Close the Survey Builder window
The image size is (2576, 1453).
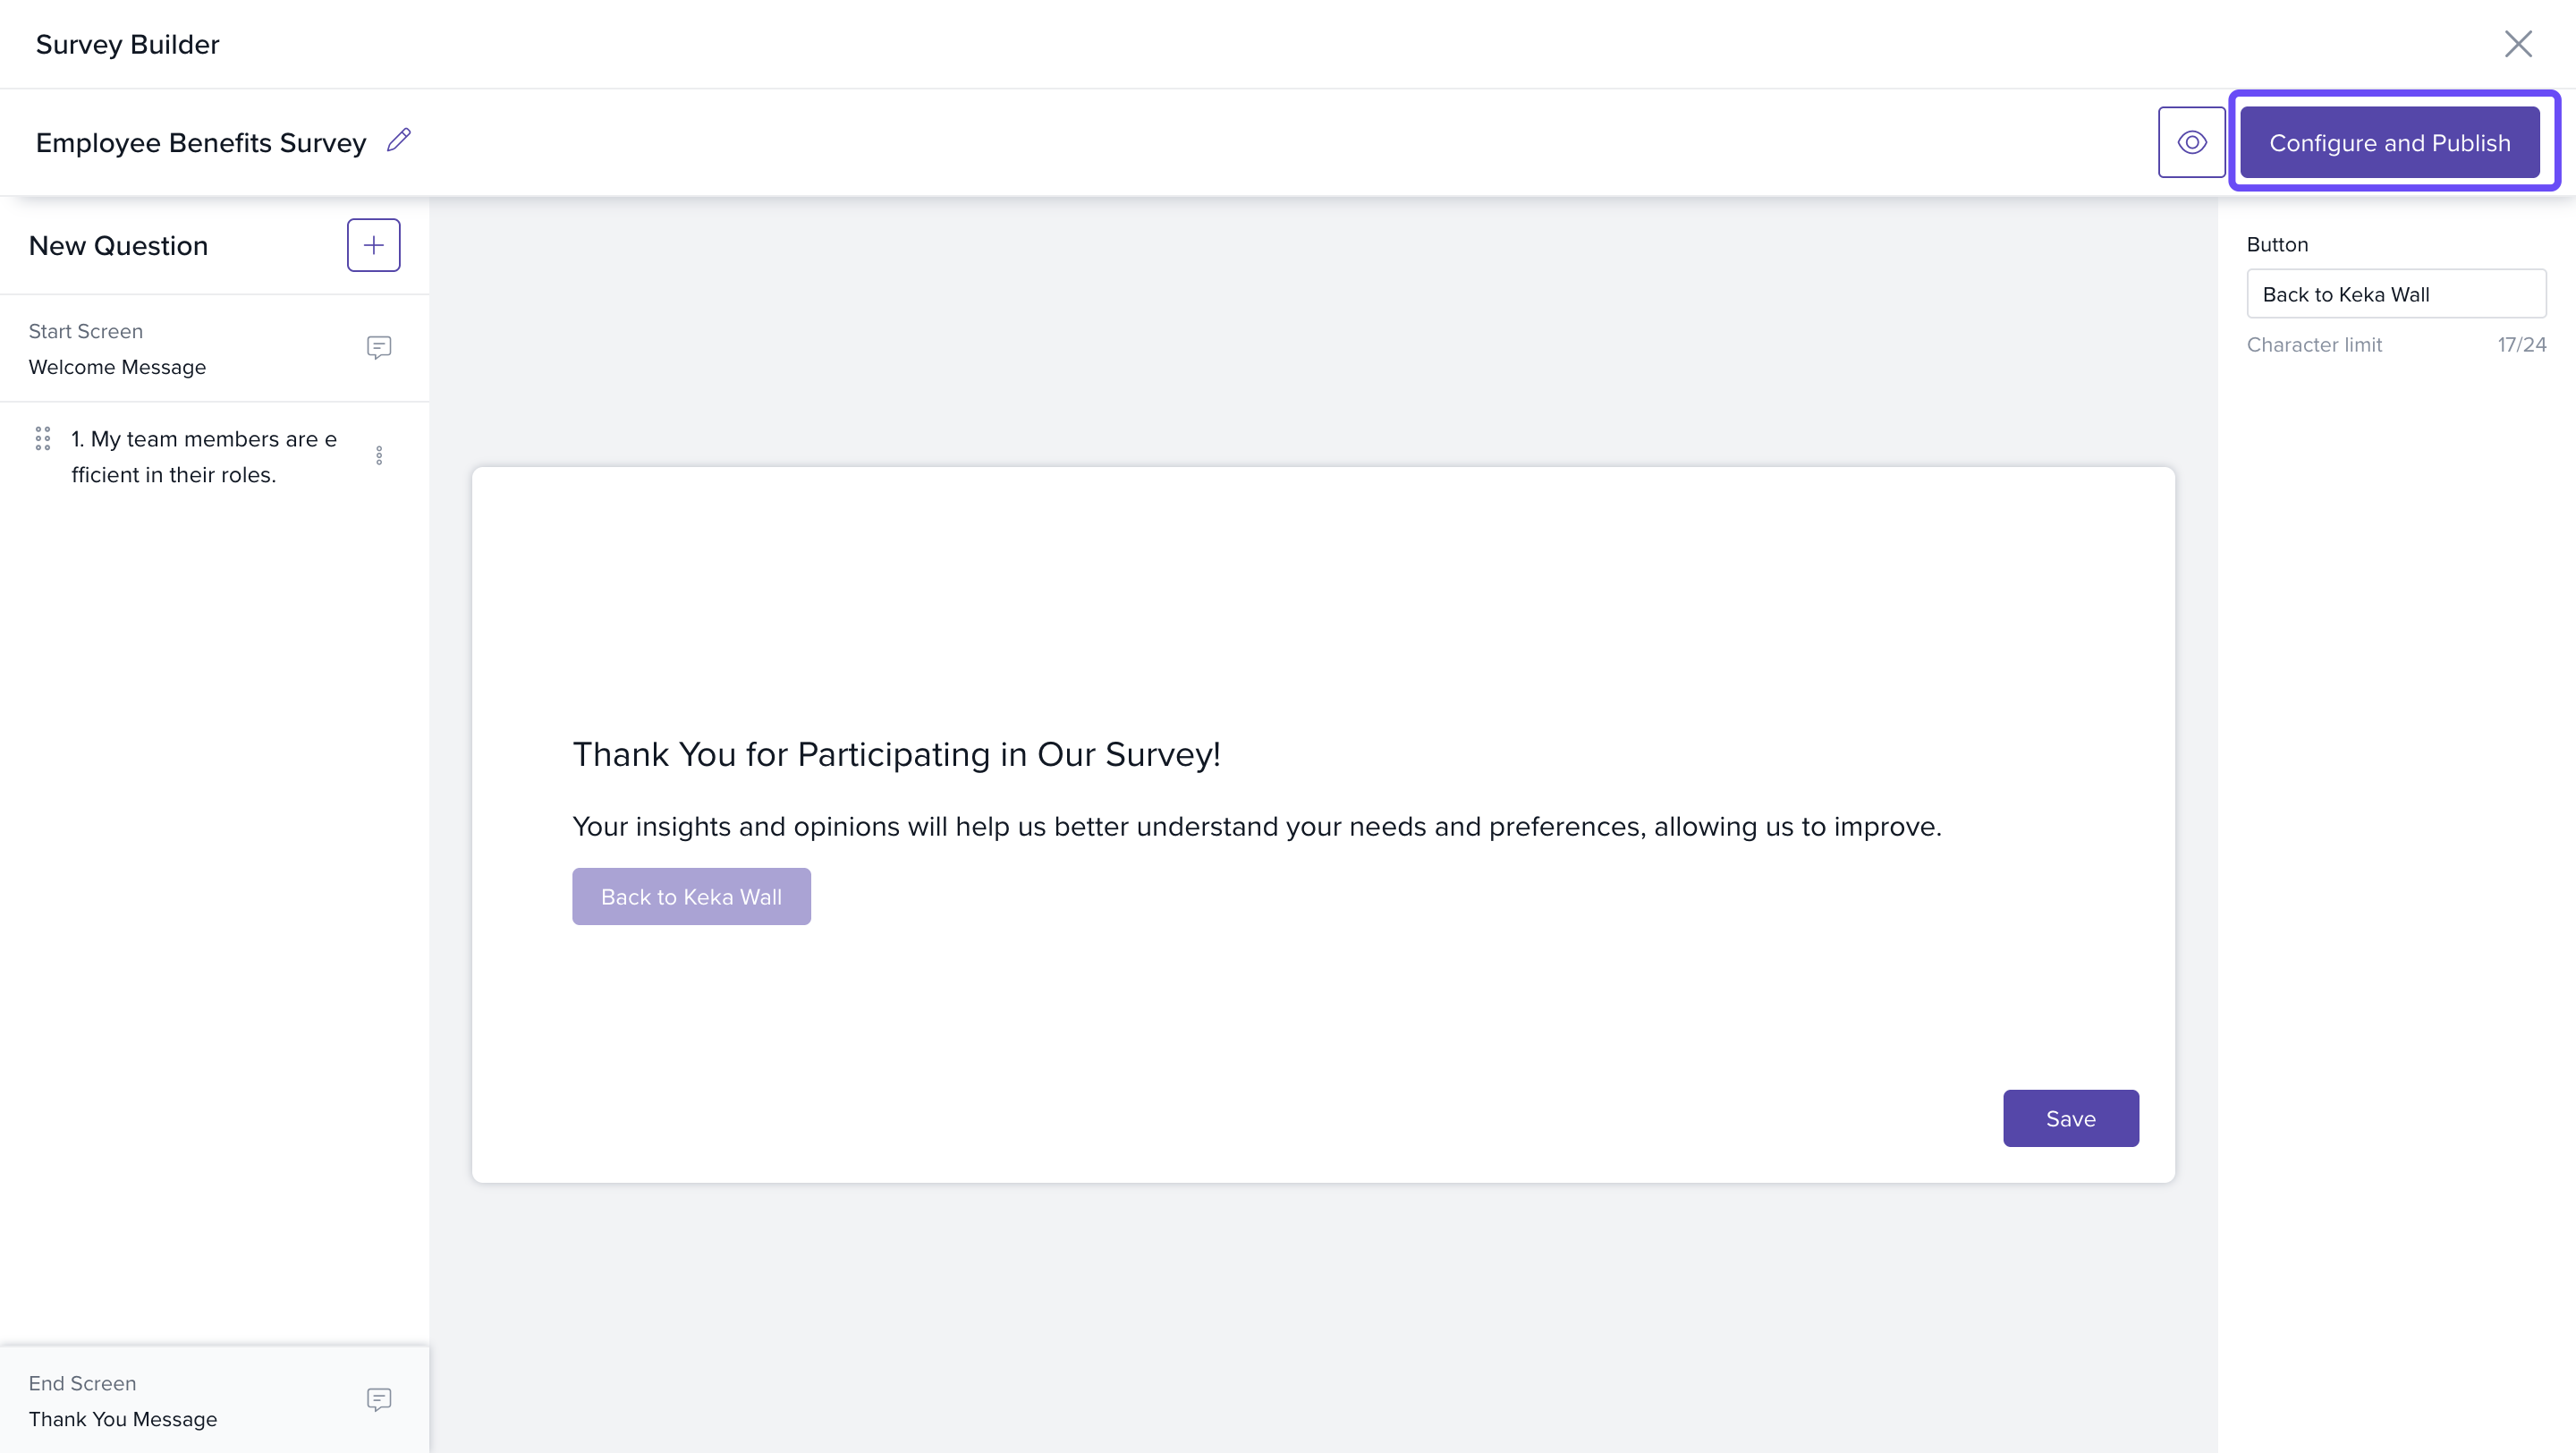tap(2517, 44)
